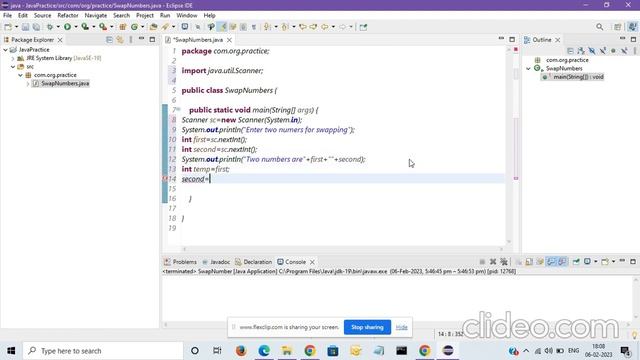Open the Run menu
Image resolution: width=640 pixels, height=360 pixels.
coord(165,15)
